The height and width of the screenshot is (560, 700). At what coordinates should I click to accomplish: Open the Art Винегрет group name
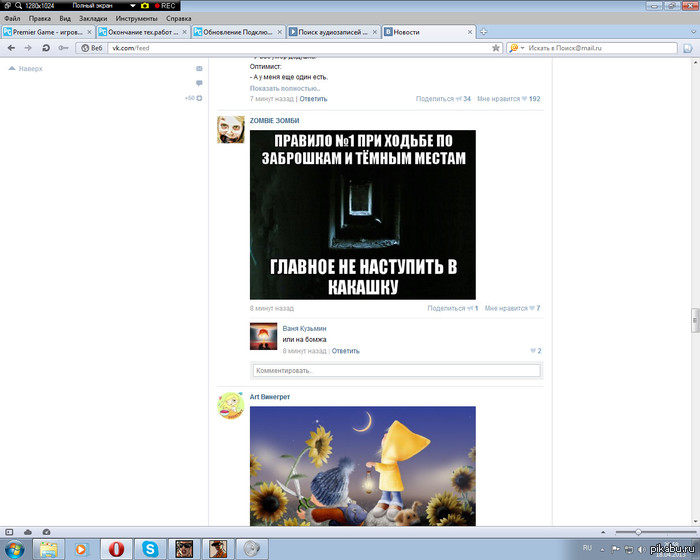click(270, 397)
